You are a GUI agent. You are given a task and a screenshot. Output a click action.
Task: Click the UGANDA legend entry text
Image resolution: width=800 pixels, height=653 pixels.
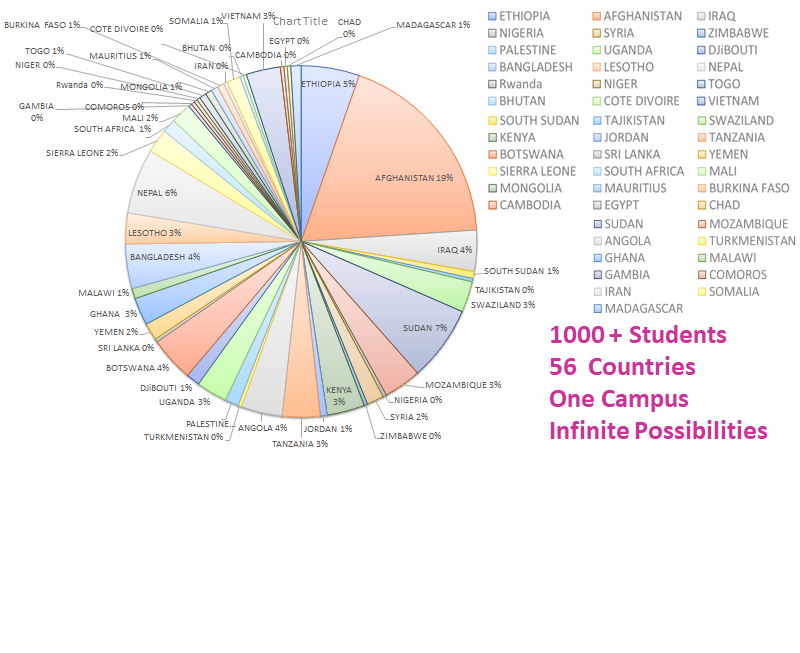pyautogui.click(x=628, y=50)
